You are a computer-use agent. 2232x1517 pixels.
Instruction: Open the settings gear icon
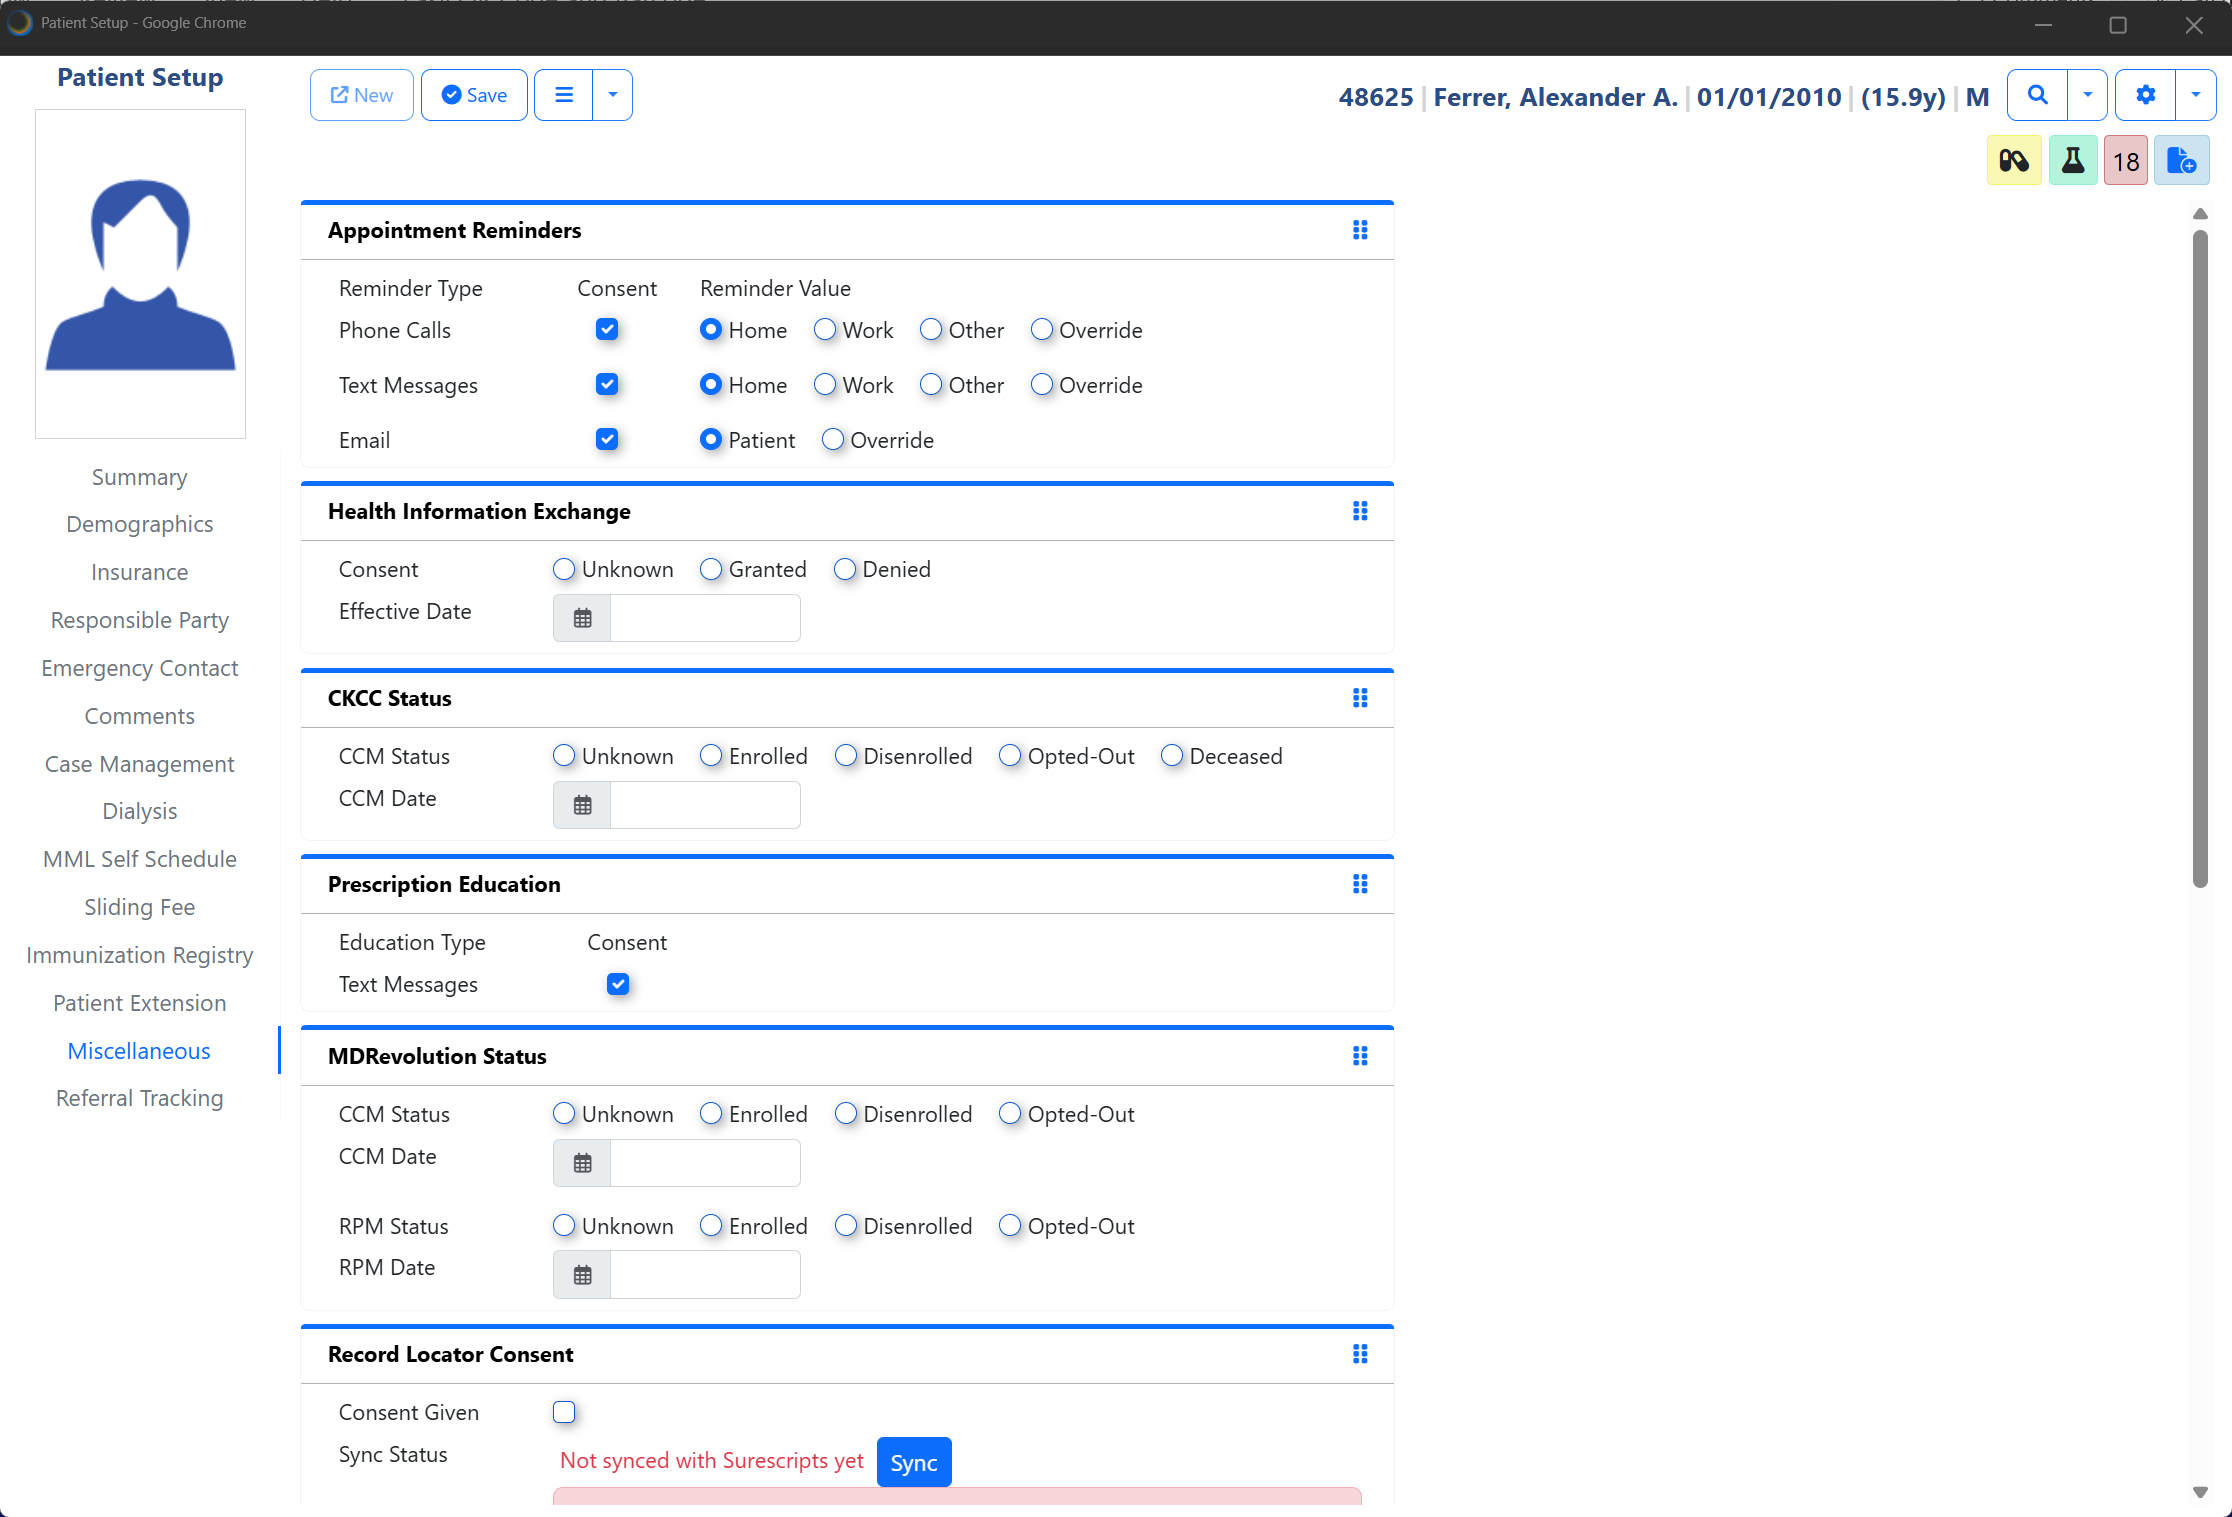[x=2145, y=95]
